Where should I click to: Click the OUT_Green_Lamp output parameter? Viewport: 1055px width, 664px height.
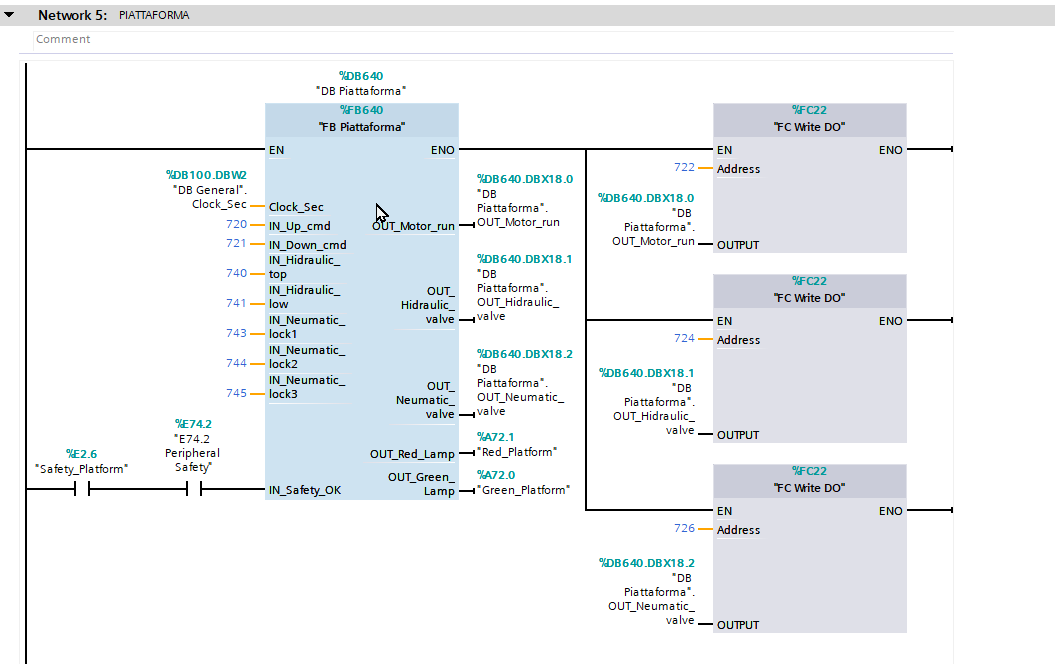click(421, 484)
